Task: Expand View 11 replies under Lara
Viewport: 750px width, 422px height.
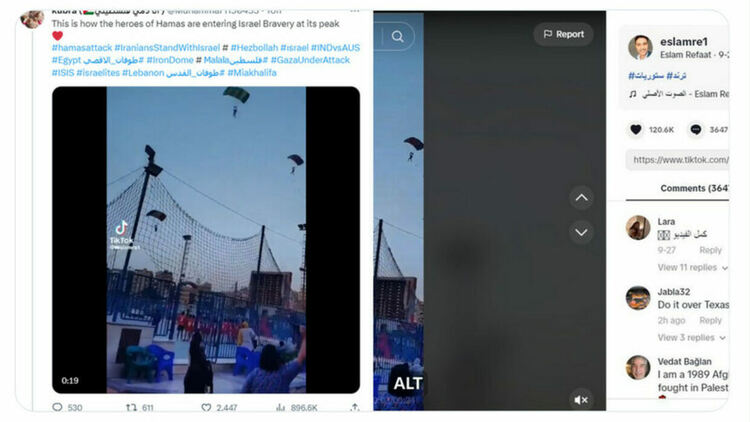Action: (693, 267)
